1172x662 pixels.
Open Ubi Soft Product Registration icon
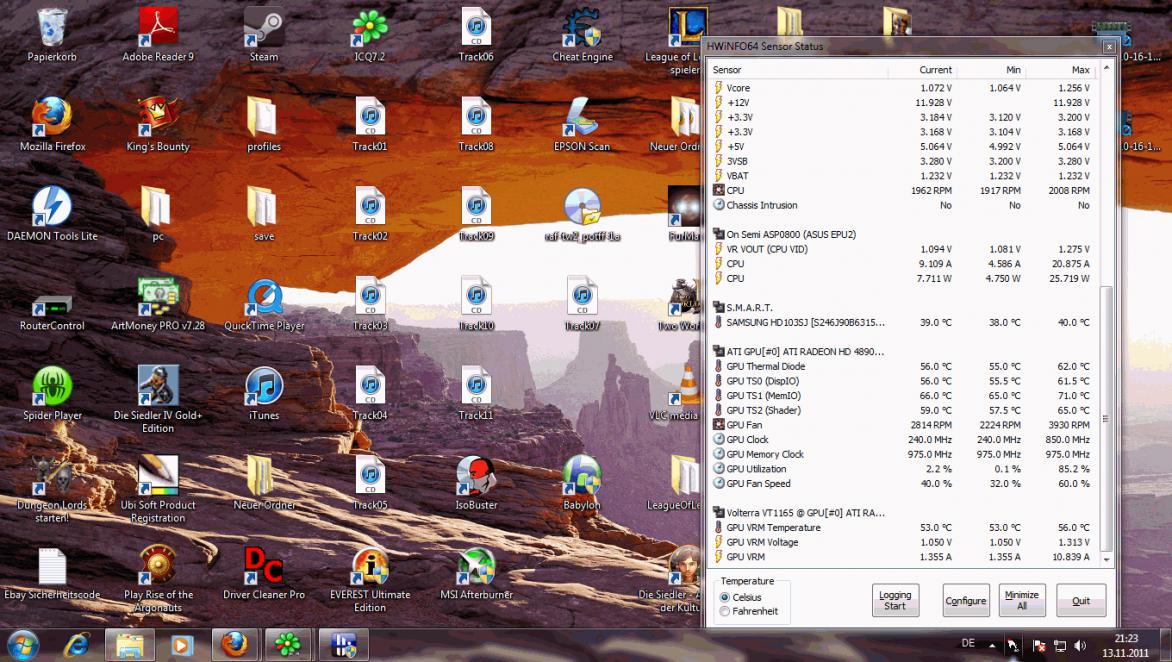tap(158, 489)
